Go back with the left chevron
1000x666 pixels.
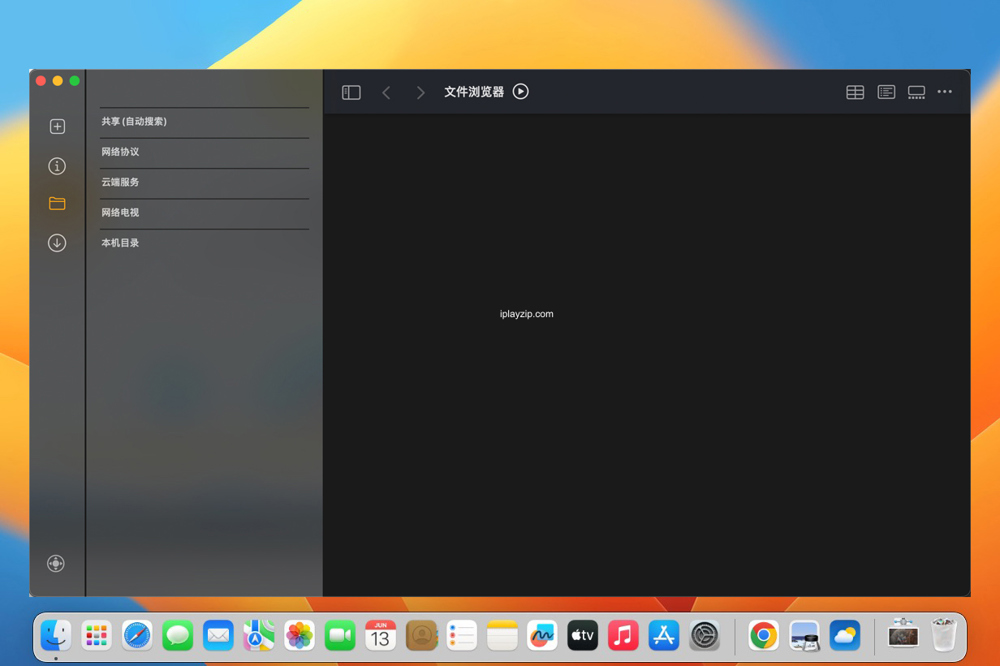pyautogui.click(x=386, y=92)
